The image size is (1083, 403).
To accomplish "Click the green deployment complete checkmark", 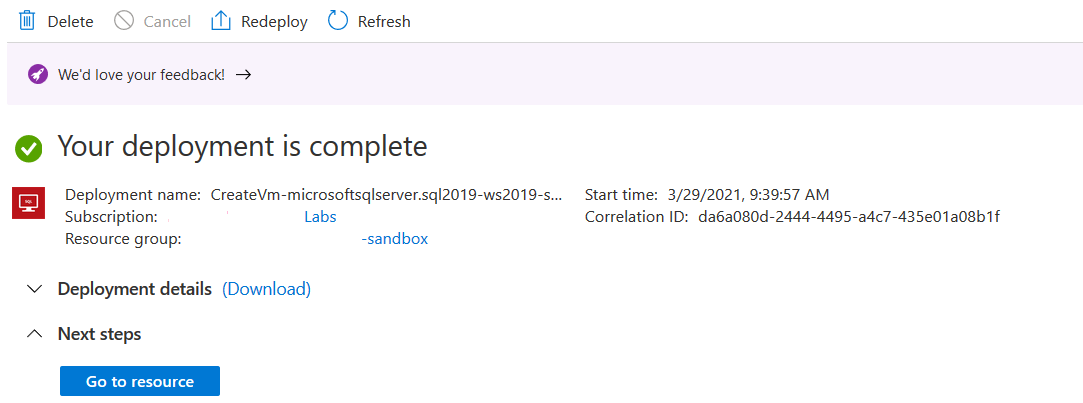I will click(x=29, y=149).
